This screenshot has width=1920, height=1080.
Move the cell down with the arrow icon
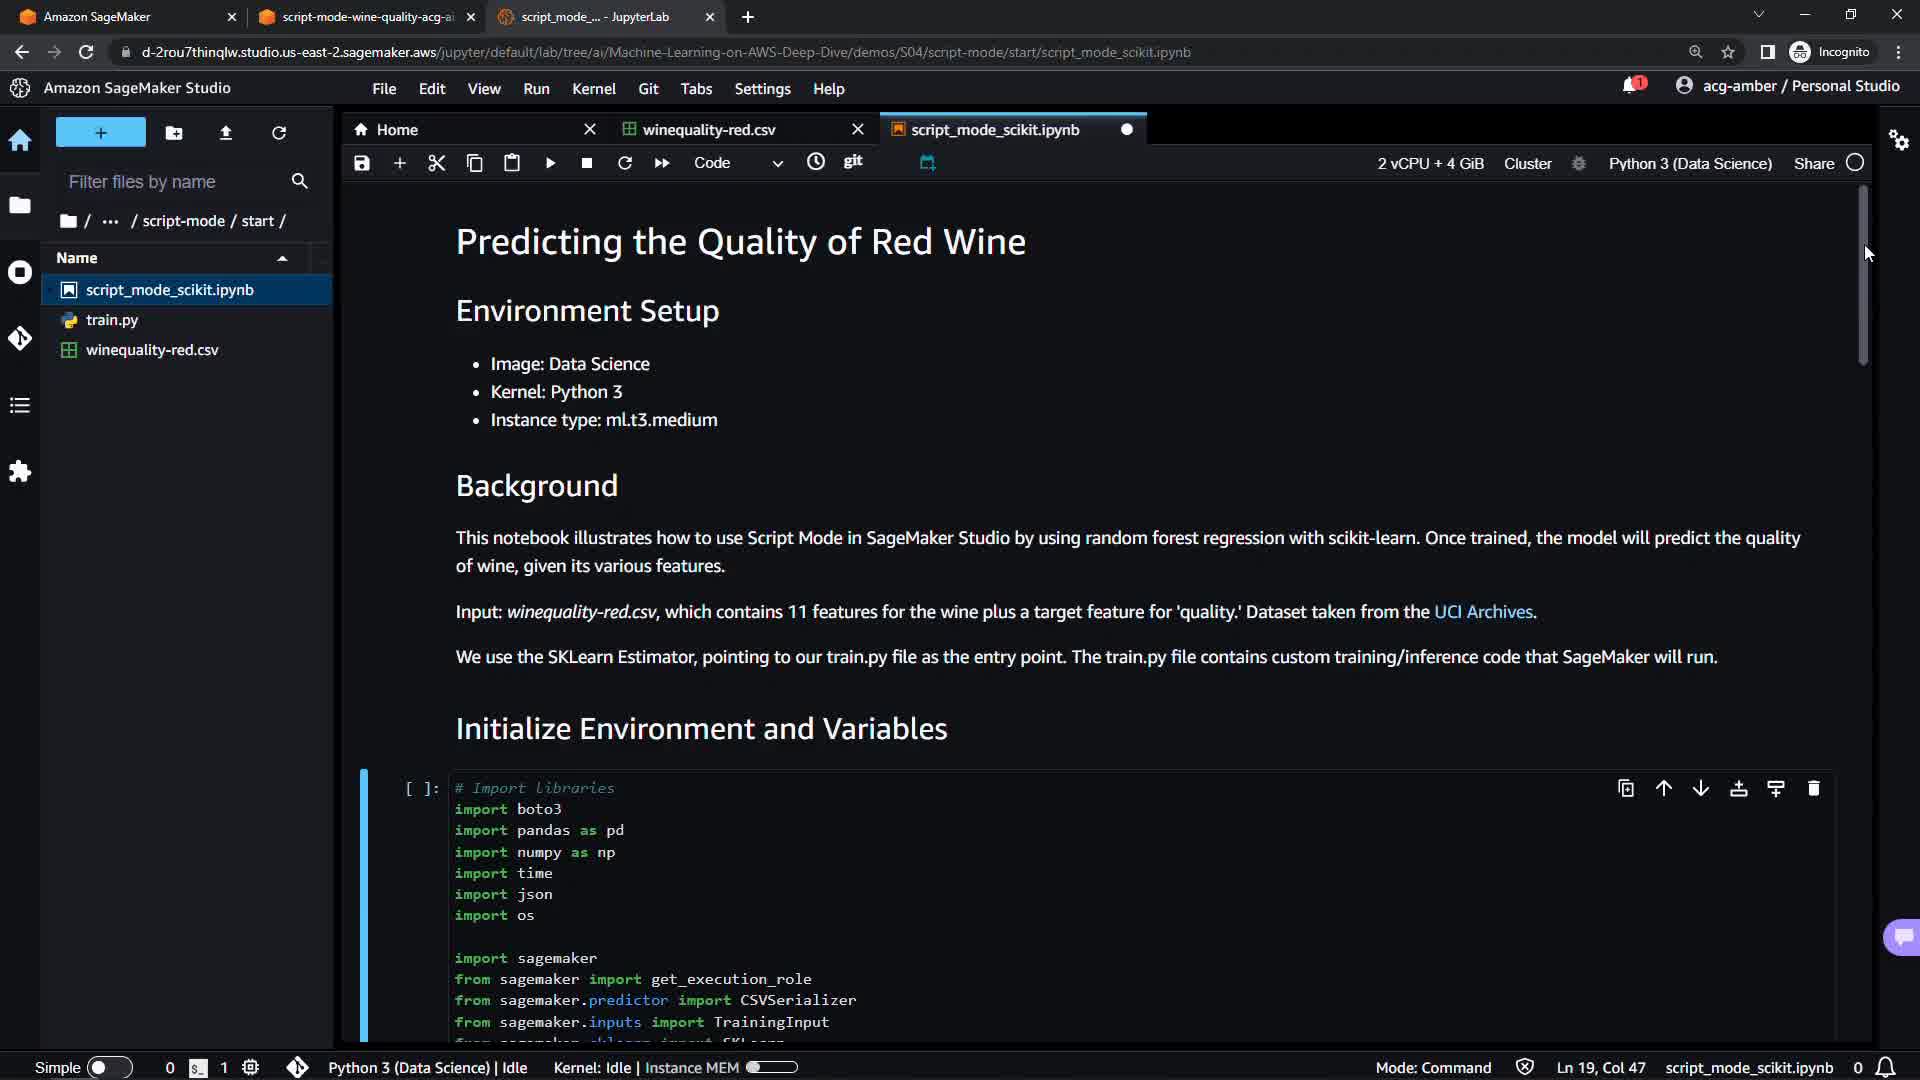click(x=1700, y=789)
